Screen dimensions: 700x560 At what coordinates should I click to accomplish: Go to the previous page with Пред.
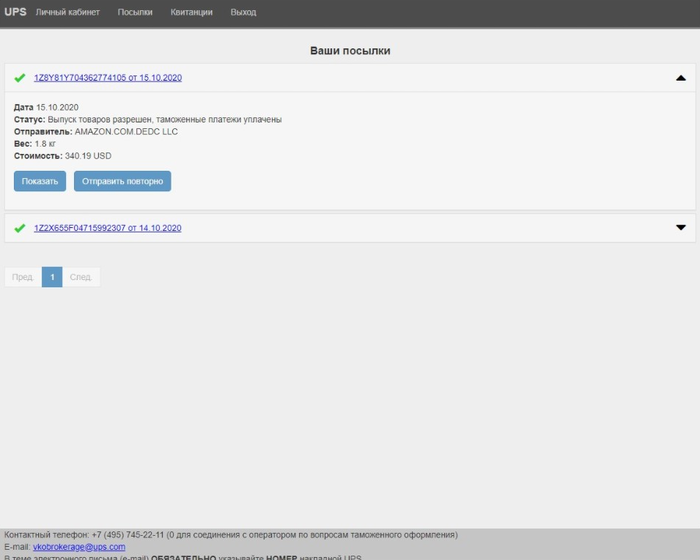[x=24, y=277]
